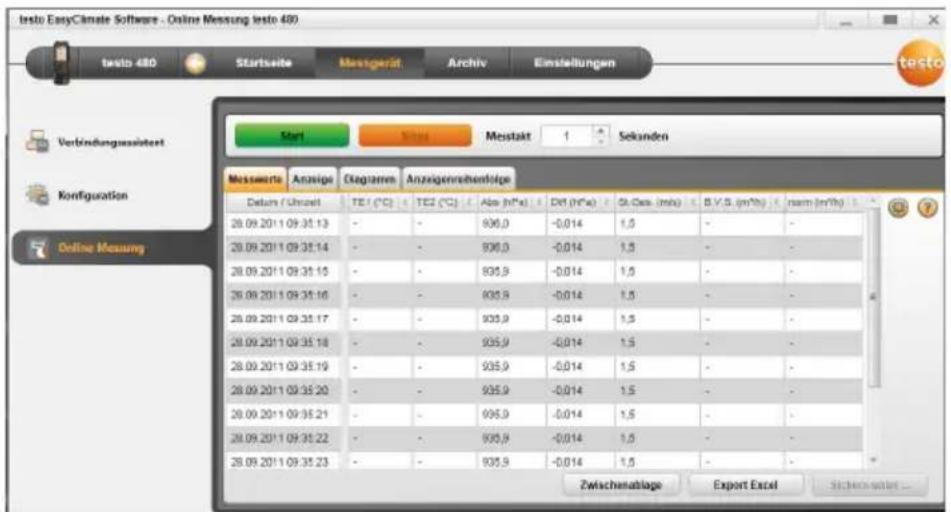
Task: Open the Einstellungen tab
Action: coord(574,63)
